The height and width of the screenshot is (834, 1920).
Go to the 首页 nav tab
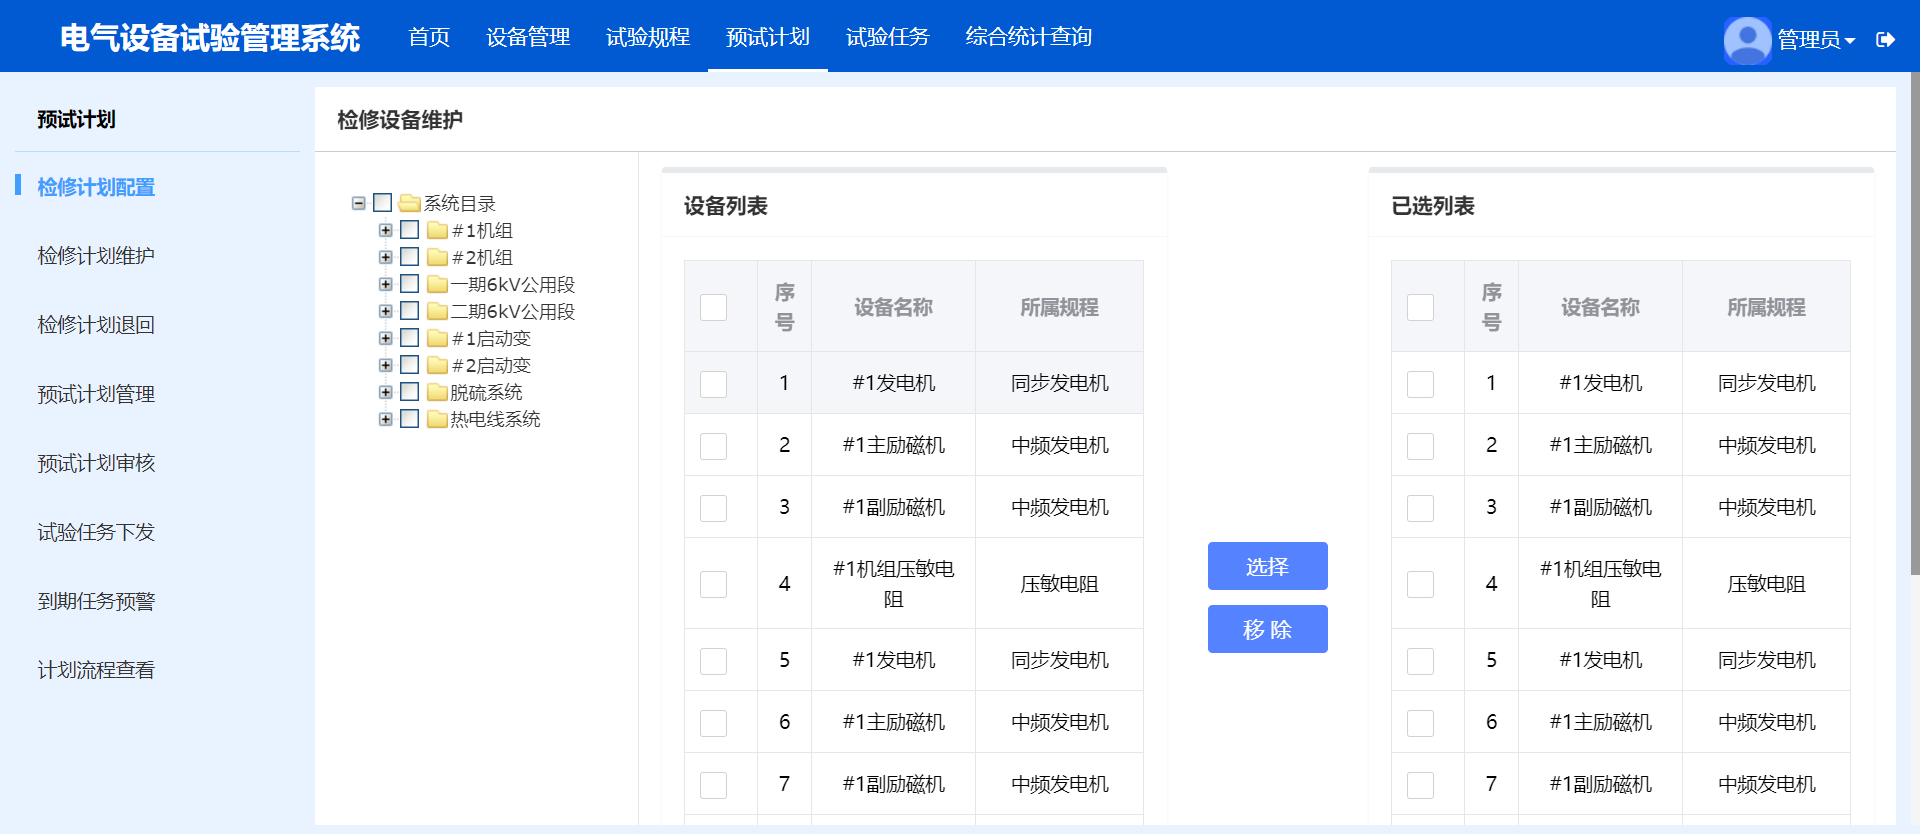[x=429, y=37]
